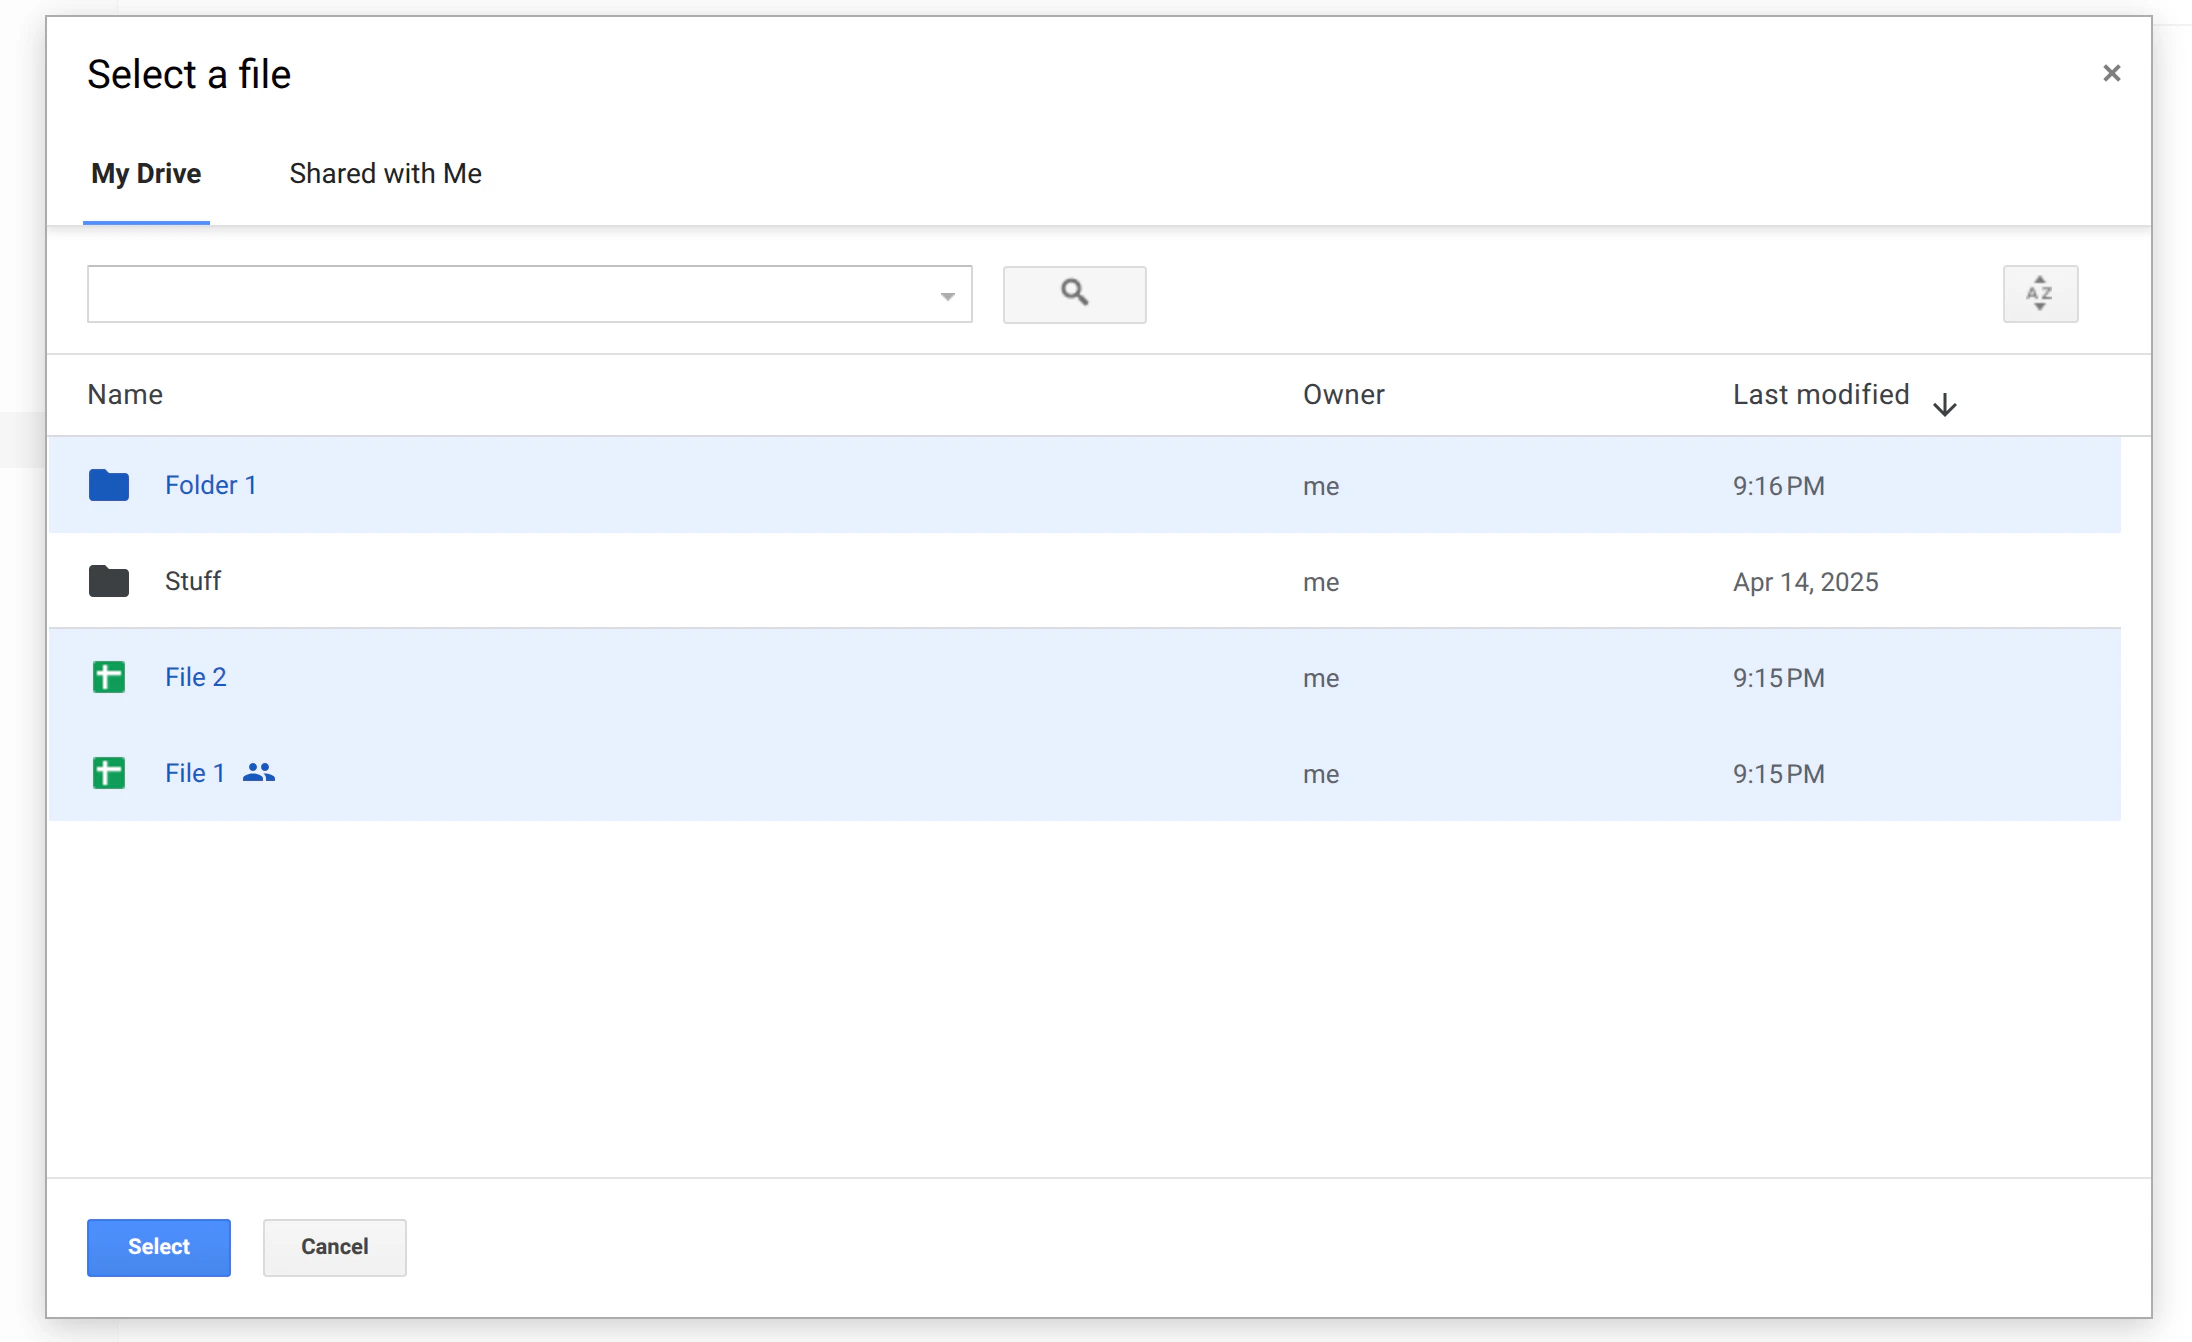Viewport: 2192px width, 1342px height.
Task: Dismiss the dialog with the X button
Action: coord(2111,72)
